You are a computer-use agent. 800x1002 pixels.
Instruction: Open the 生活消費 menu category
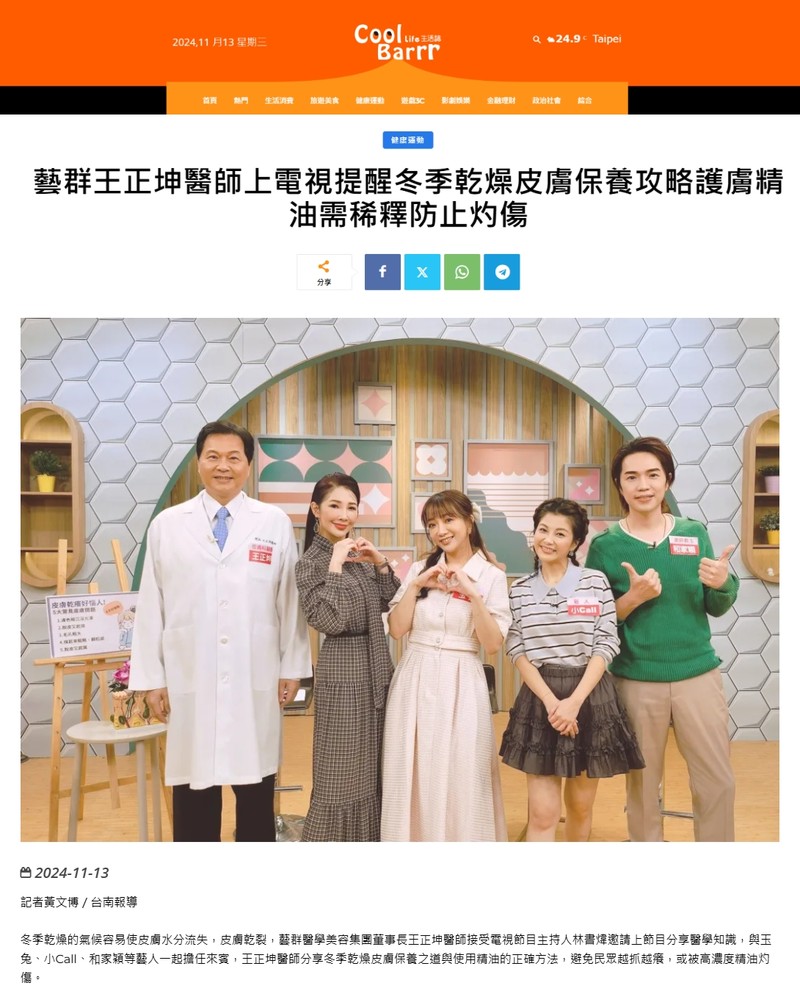(279, 100)
